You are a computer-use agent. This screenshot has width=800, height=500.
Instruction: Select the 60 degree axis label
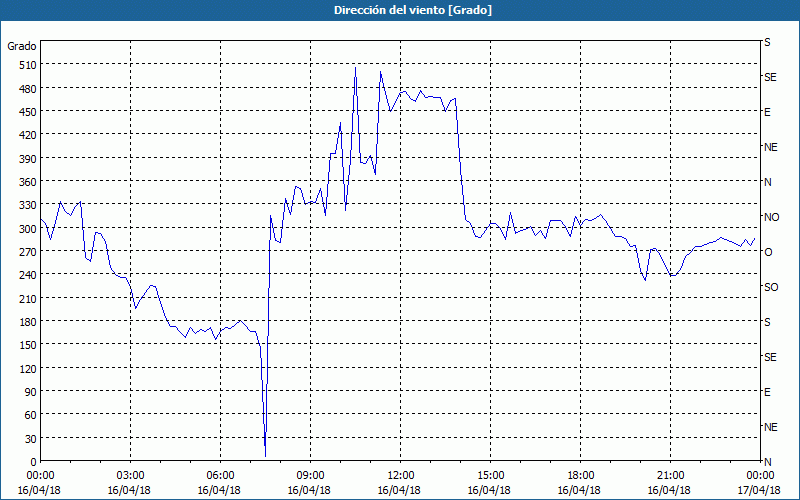31,415
